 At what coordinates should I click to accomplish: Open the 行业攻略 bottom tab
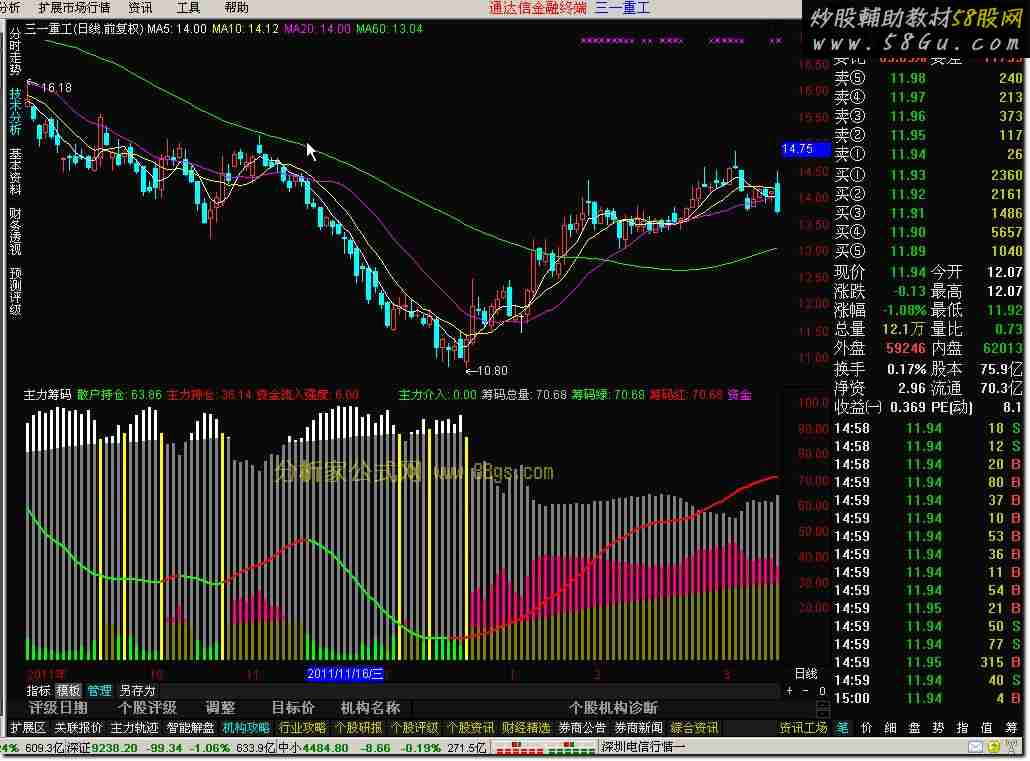pos(302,728)
